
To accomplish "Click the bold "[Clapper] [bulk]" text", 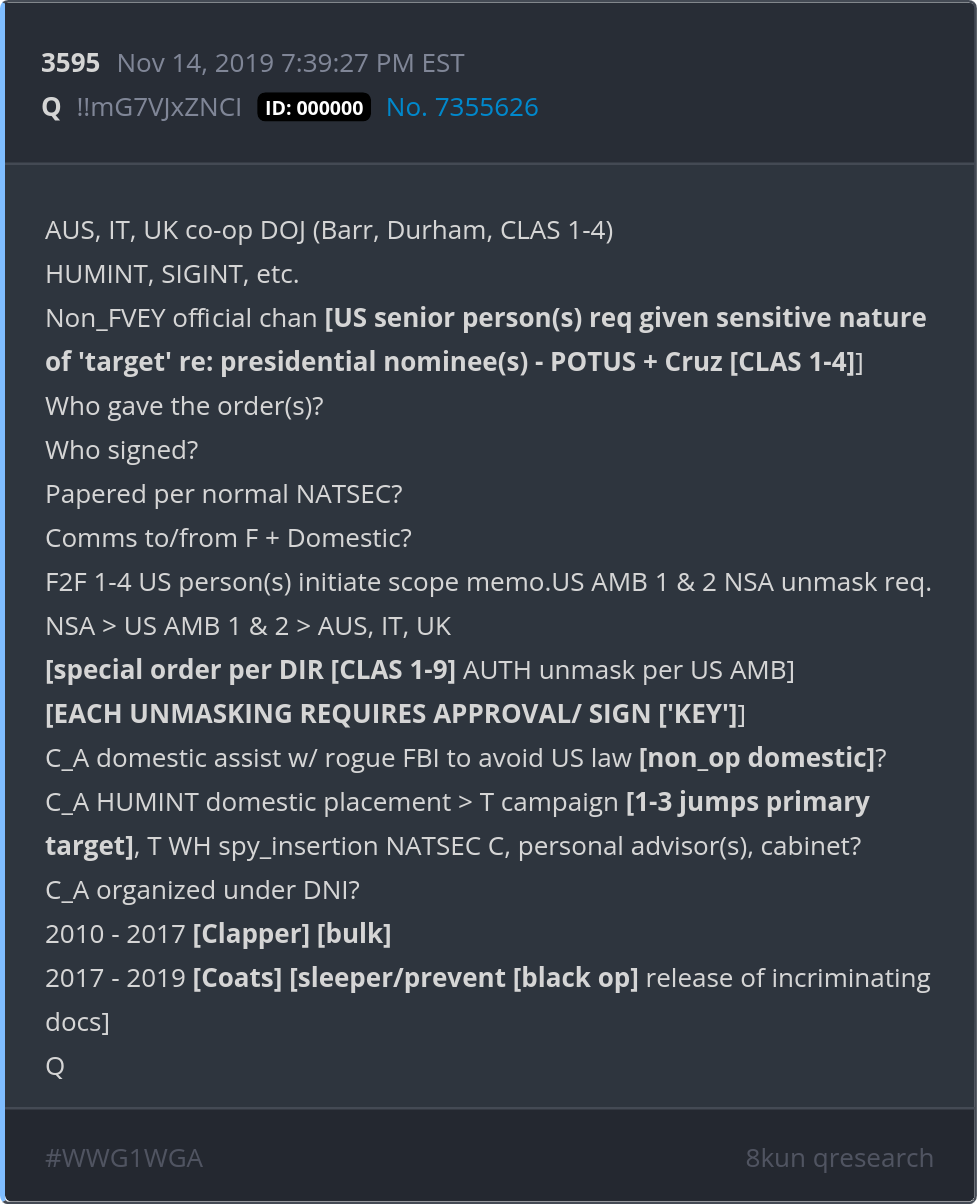I will 291,934.
